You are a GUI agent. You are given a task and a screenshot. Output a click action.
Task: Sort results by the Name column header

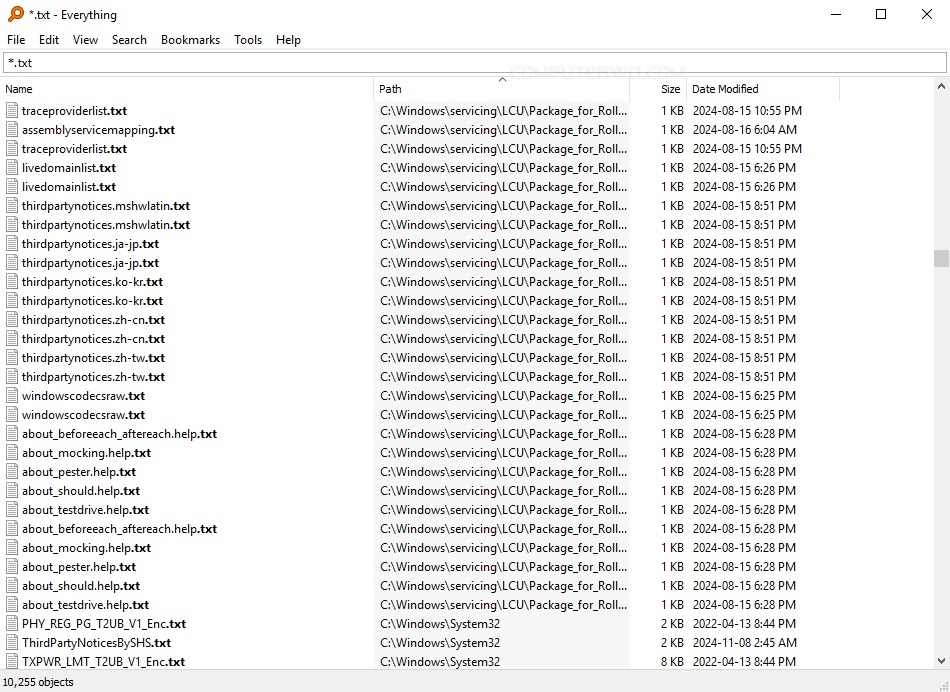click(x=187, y=89)
